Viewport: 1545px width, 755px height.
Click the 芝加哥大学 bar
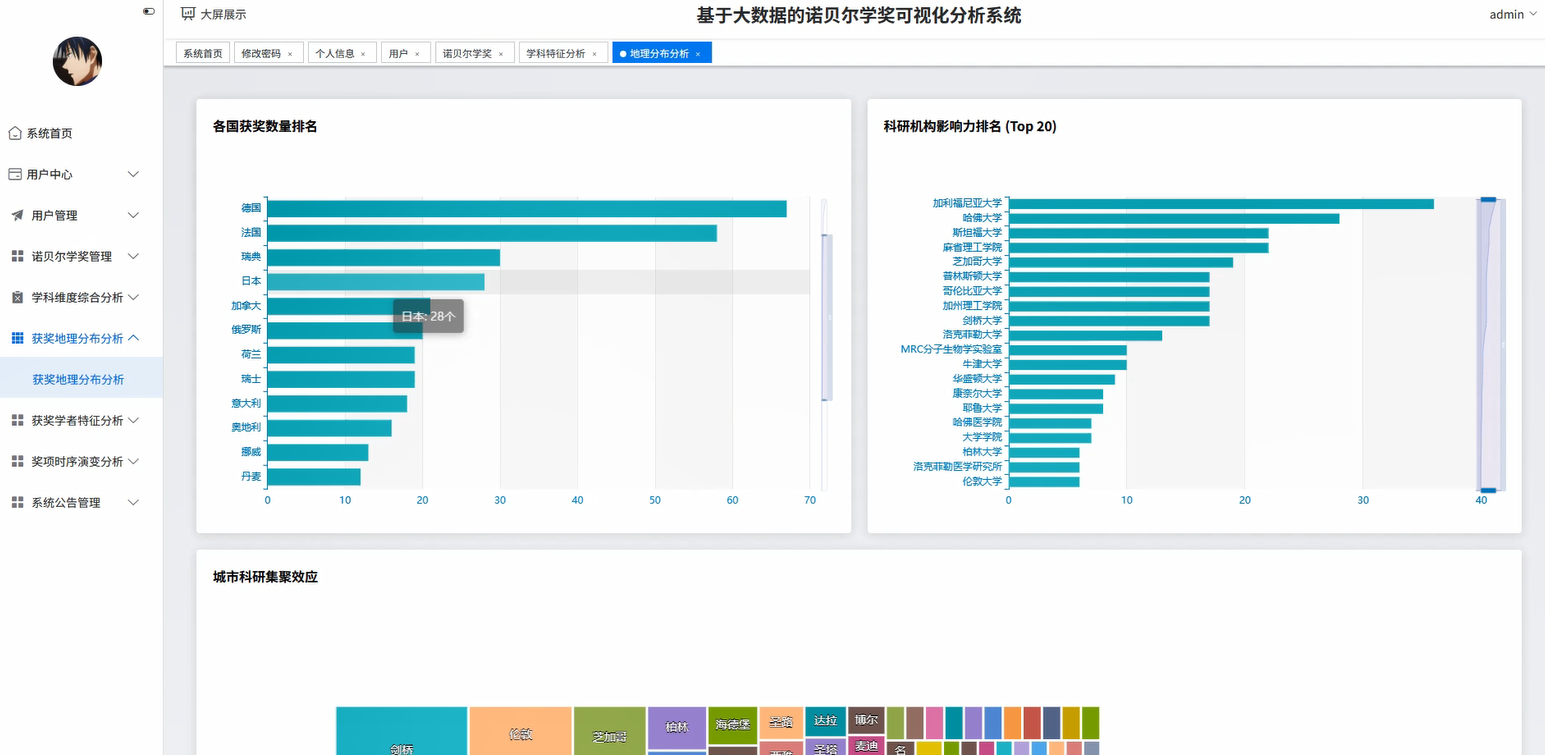tap(1120, 262)
